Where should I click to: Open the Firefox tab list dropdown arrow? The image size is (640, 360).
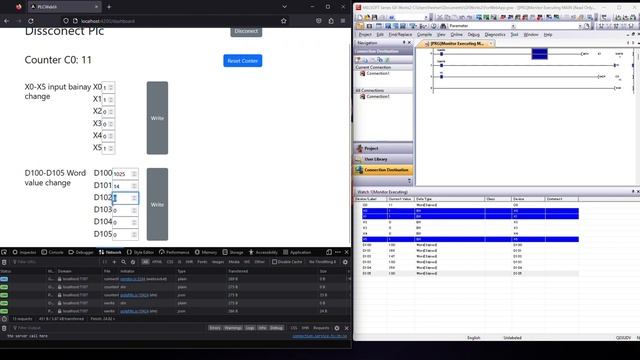[284, 7]
